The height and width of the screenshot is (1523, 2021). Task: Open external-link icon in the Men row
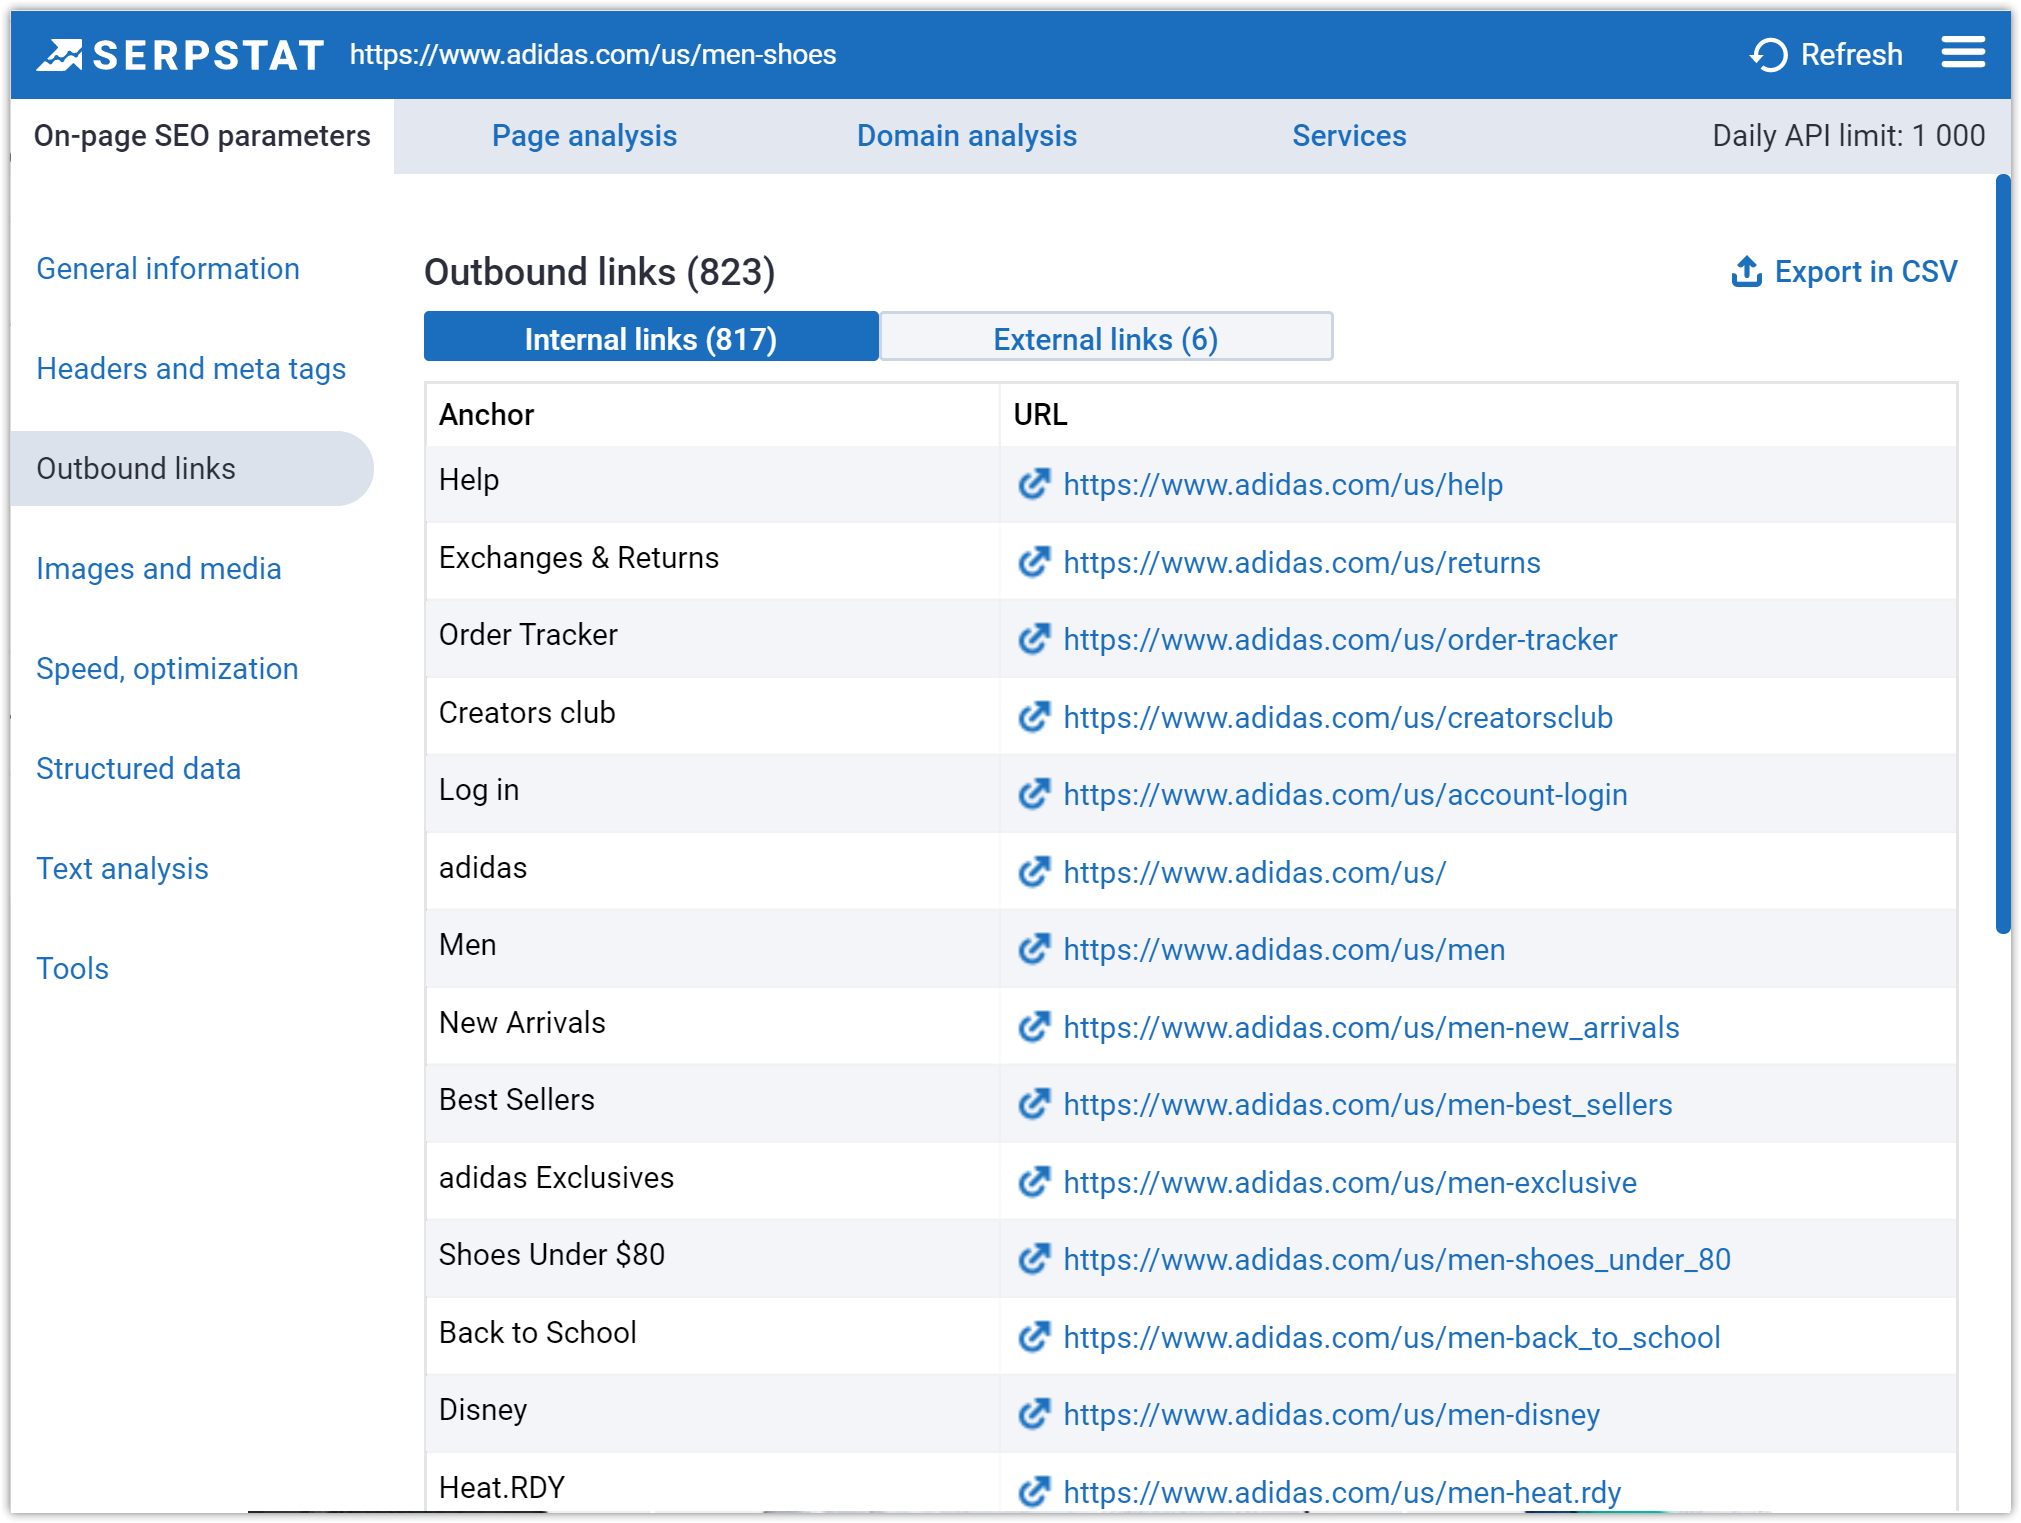tap(1034, 949)
